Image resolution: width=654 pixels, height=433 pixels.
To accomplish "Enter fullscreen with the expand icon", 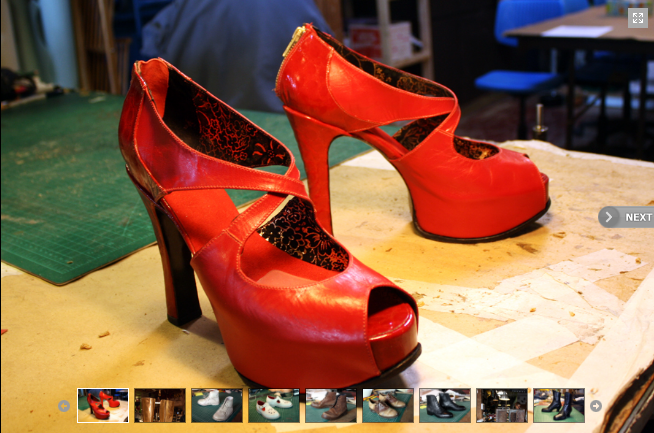I will coord(637,17).
